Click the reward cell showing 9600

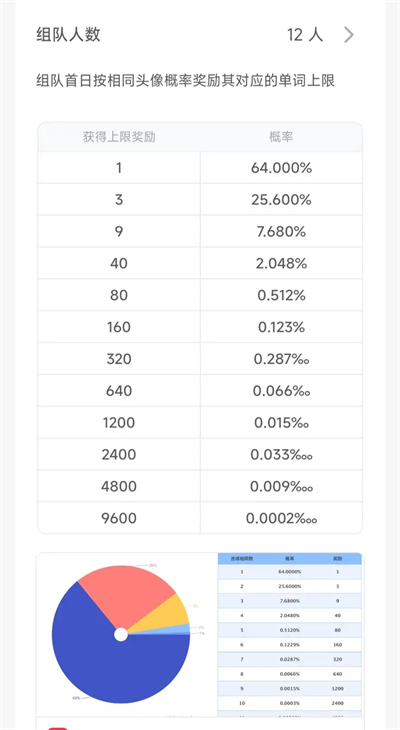click(x=119, y=518)
